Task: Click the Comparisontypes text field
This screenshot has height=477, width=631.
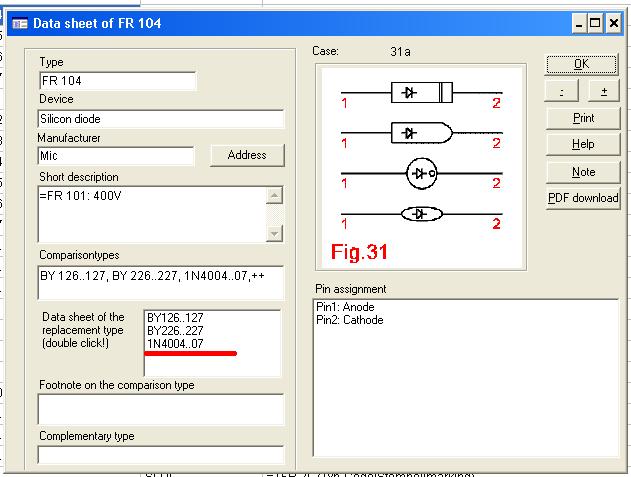Action: click(x=160, y=282)
